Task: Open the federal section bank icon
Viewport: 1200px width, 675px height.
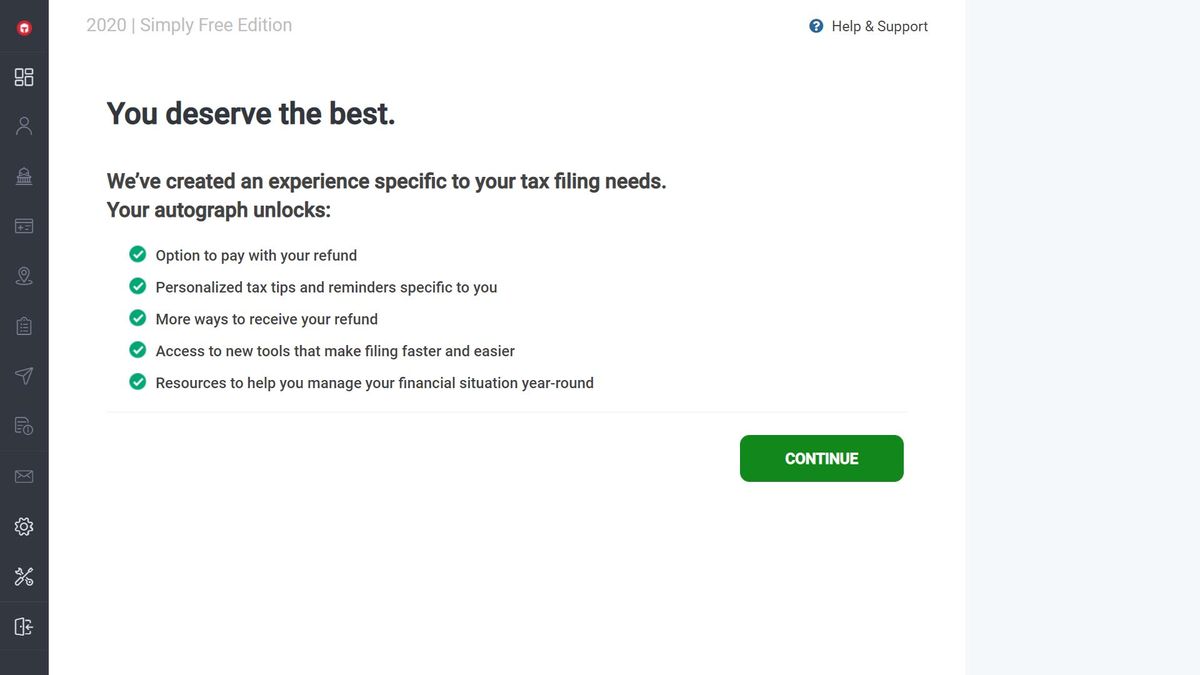Action: pos(23,175)
